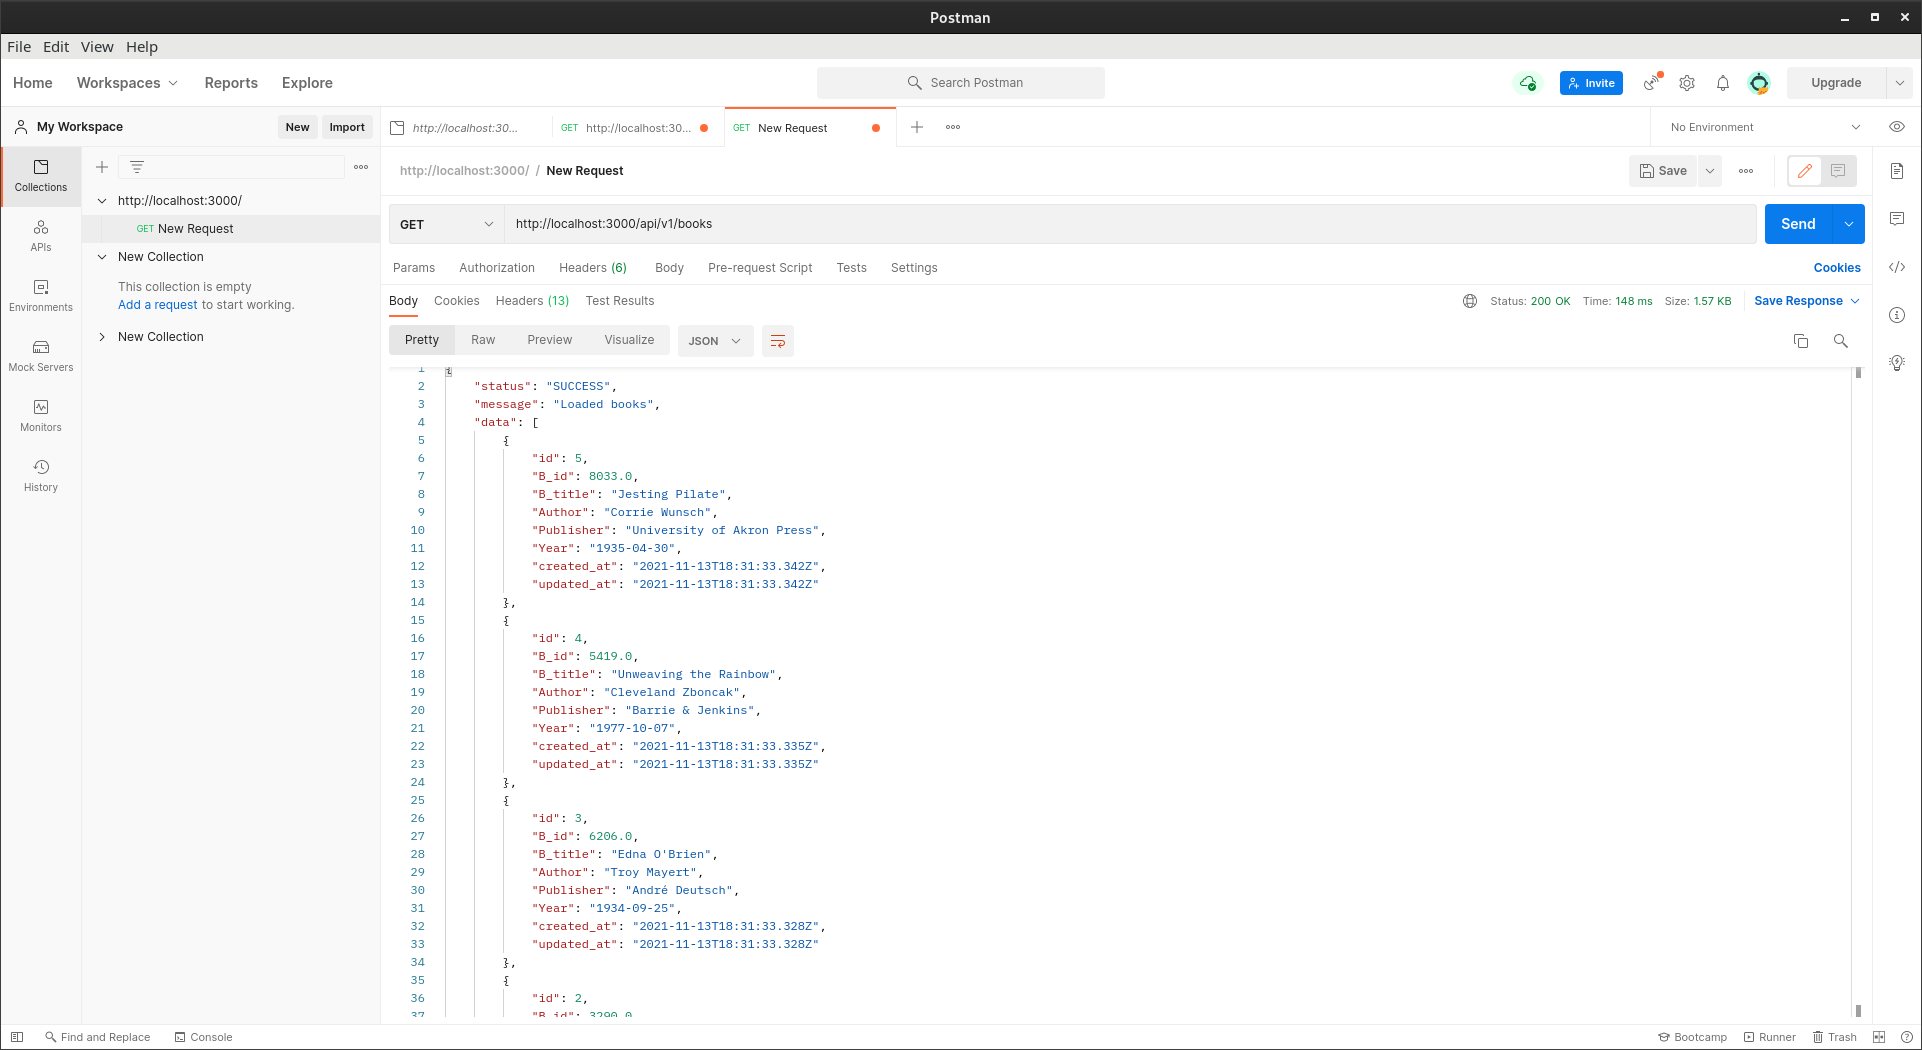1922x1050 pixels.
Task: Open the APIs sidebar panel
Action: coord(41,236)
